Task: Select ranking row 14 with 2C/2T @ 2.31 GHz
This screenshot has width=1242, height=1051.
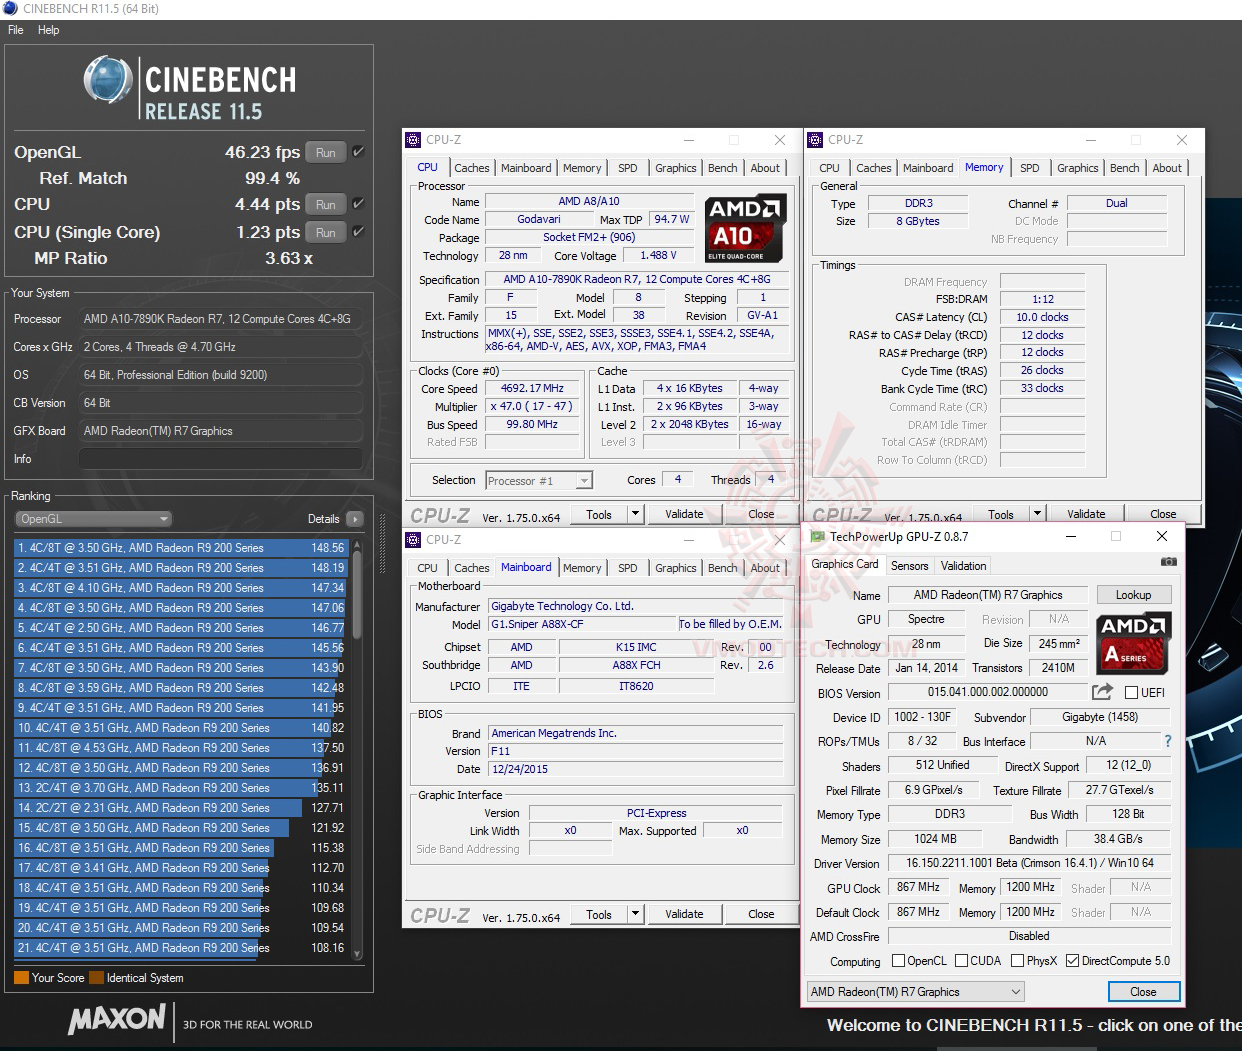Action: (x=180, y=808)
